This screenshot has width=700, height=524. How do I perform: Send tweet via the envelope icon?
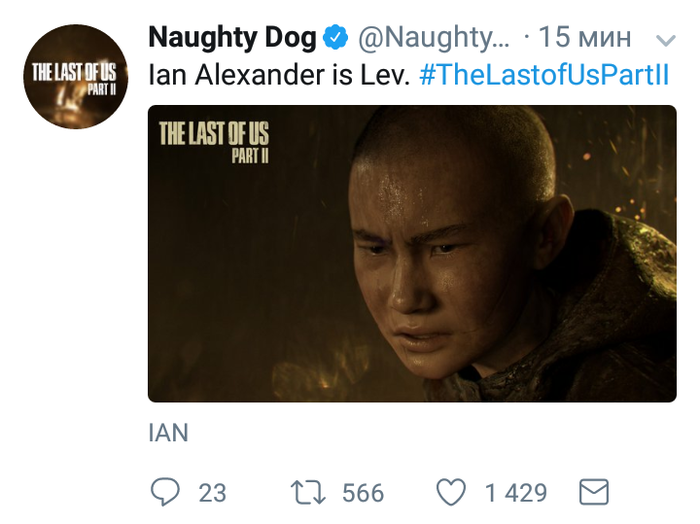[595, 492]
